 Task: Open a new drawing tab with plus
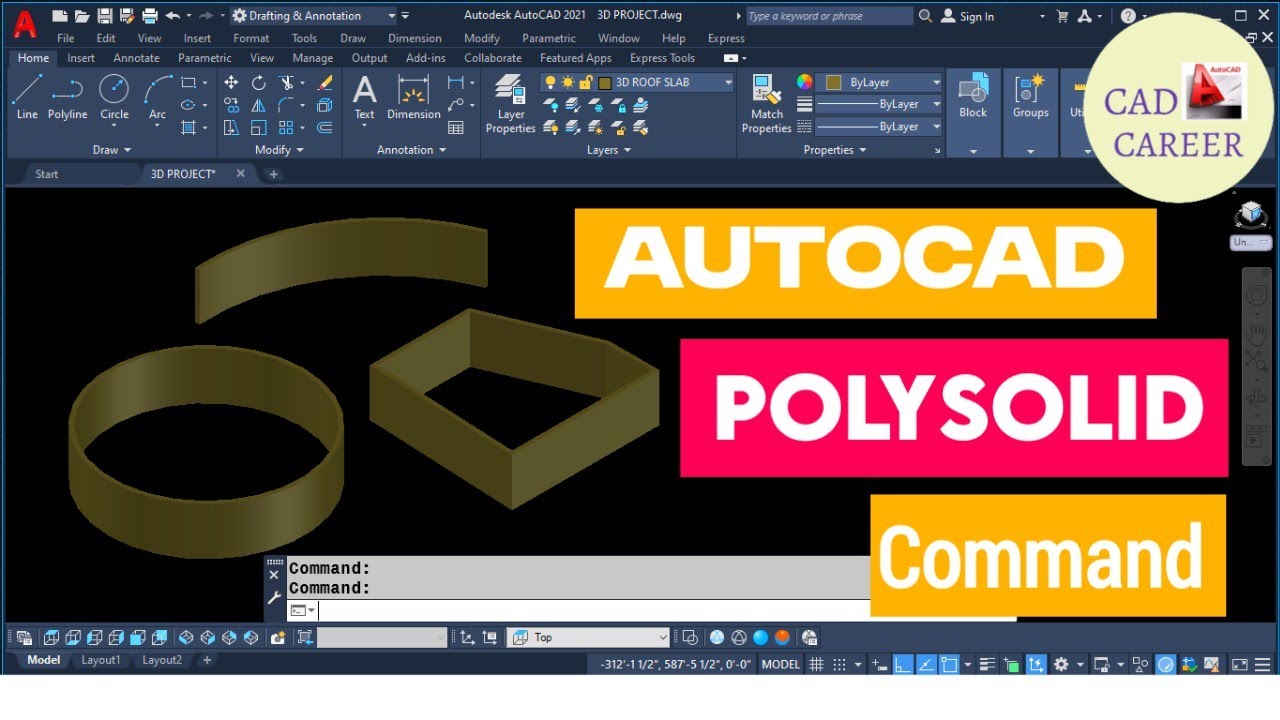click(274, 174)
